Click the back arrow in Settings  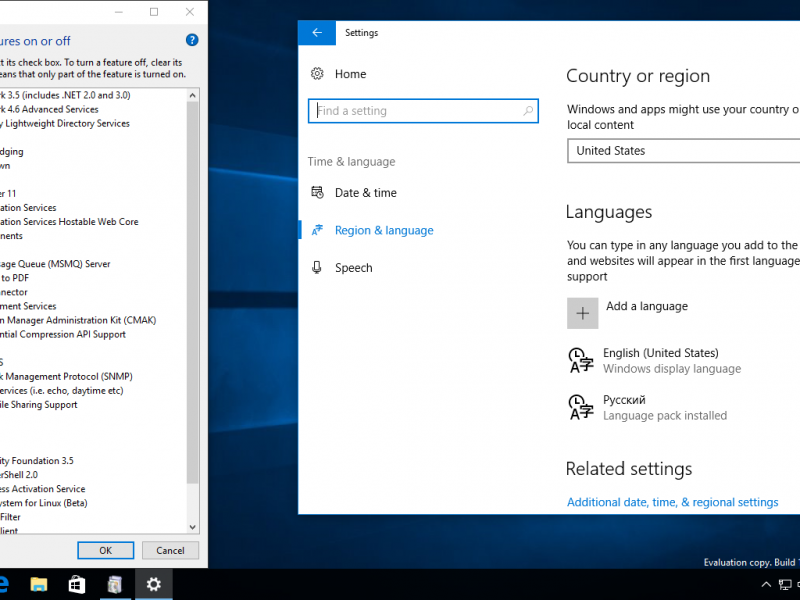click(317, 33)
